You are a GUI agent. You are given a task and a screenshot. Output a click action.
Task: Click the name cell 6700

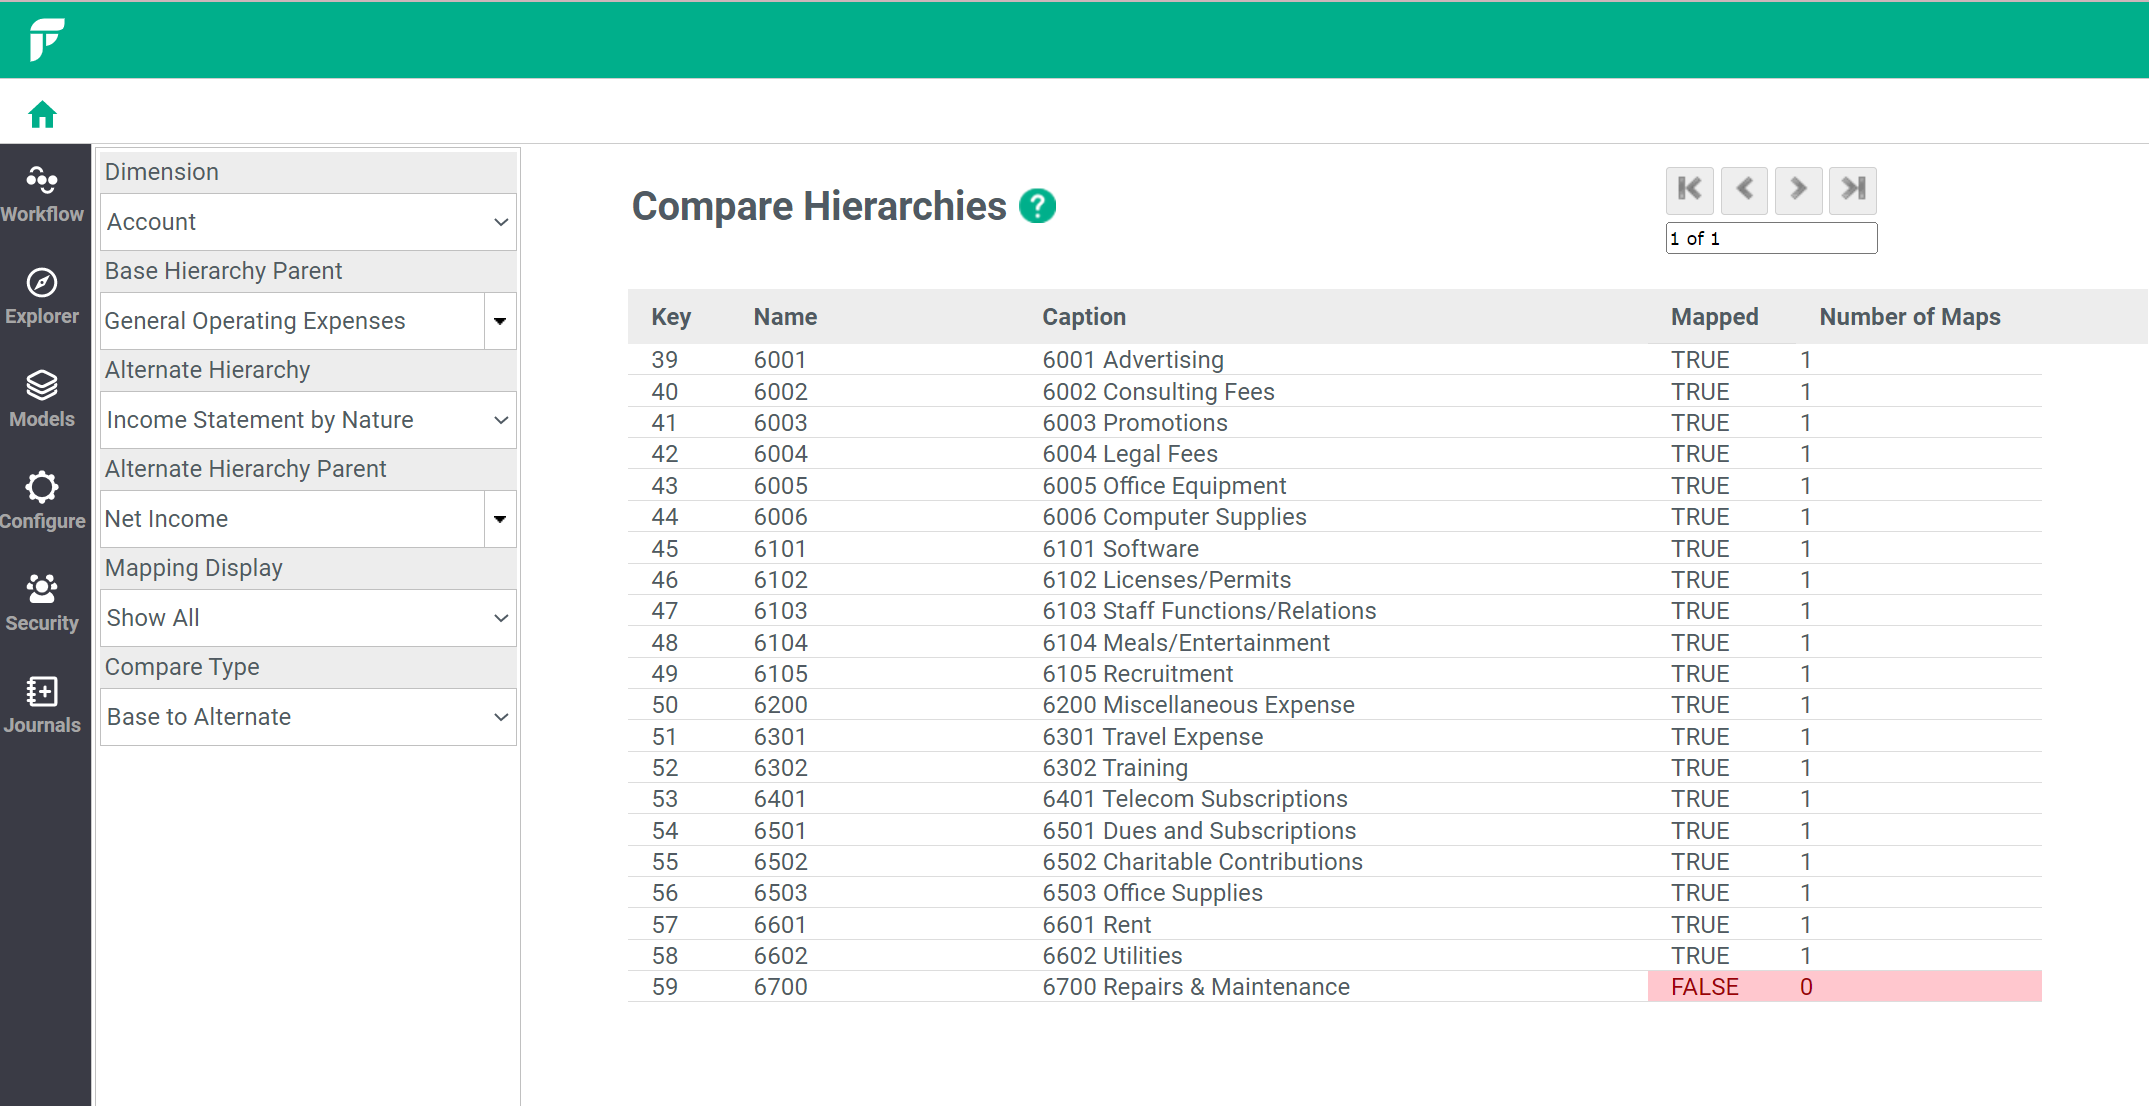coord(780,987)
